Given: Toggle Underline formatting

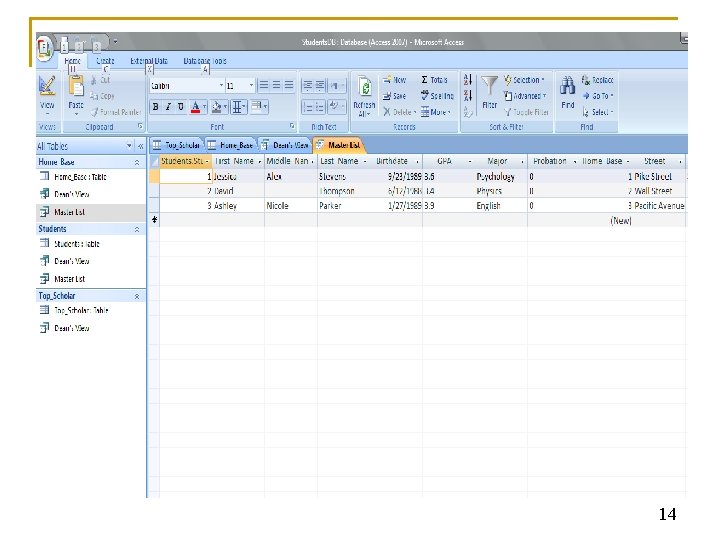Looking at the screenshot, I should [180, 107].
